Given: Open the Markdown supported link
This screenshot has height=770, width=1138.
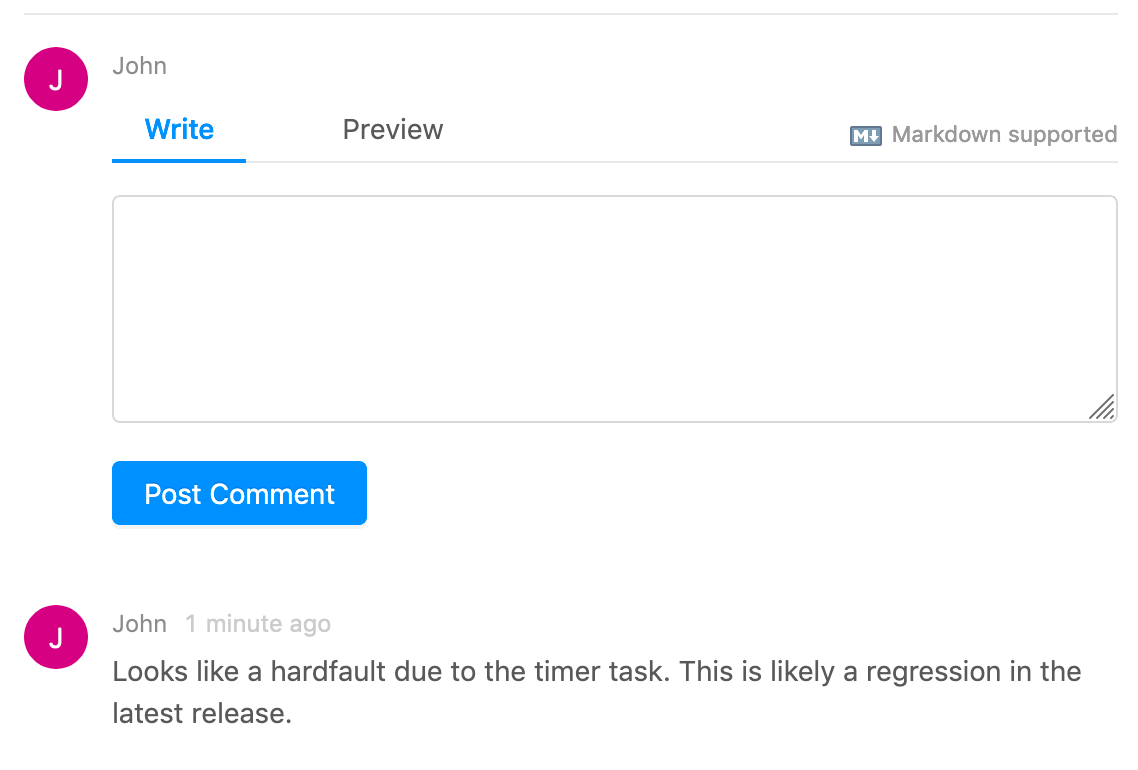Looking at the screenshot, I should point(1003,135).
